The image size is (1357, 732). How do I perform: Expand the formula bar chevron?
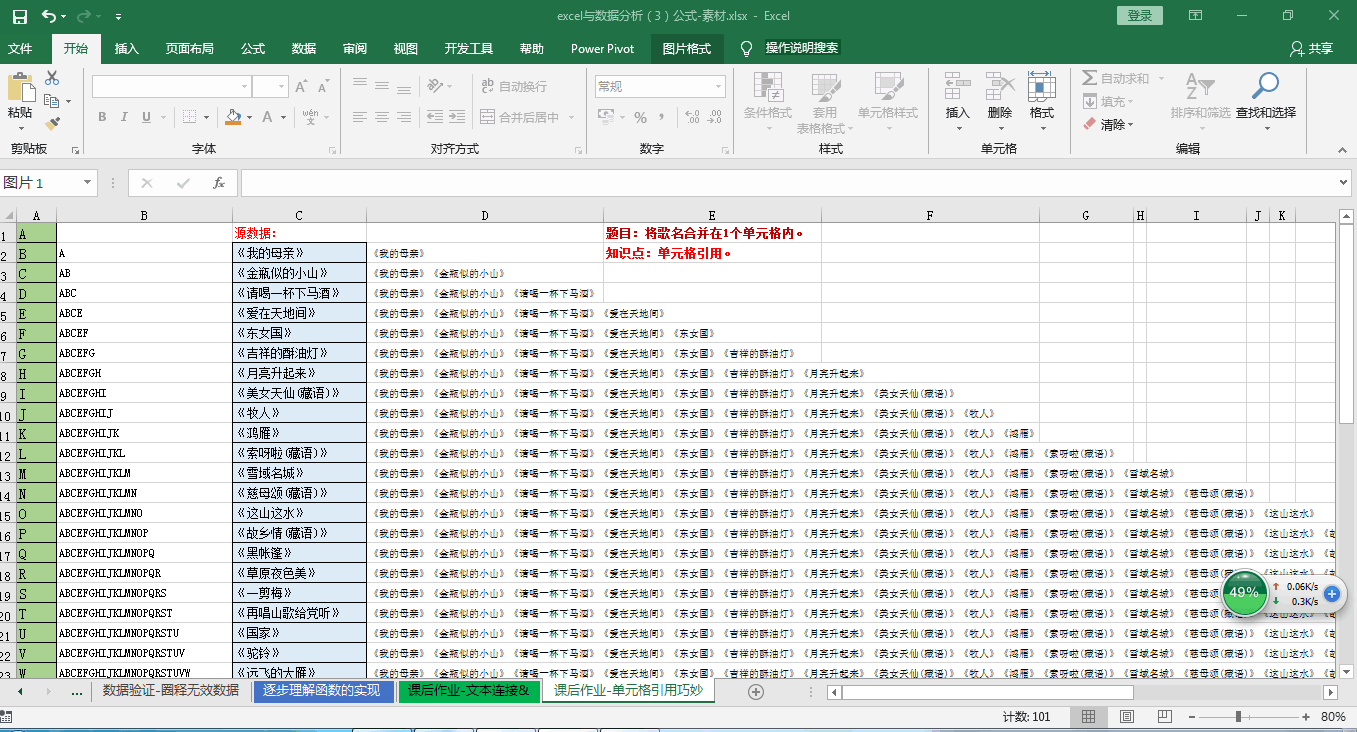click(1343, 183)
